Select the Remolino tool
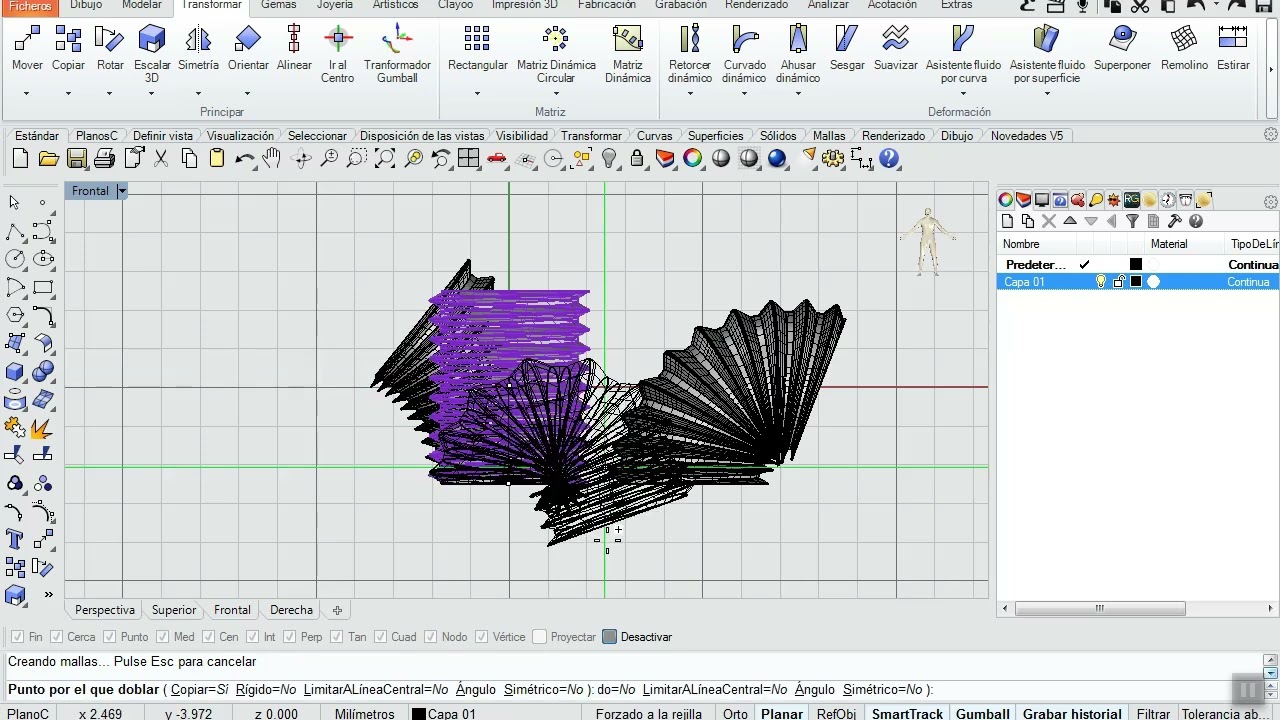 coord(1184,48)
